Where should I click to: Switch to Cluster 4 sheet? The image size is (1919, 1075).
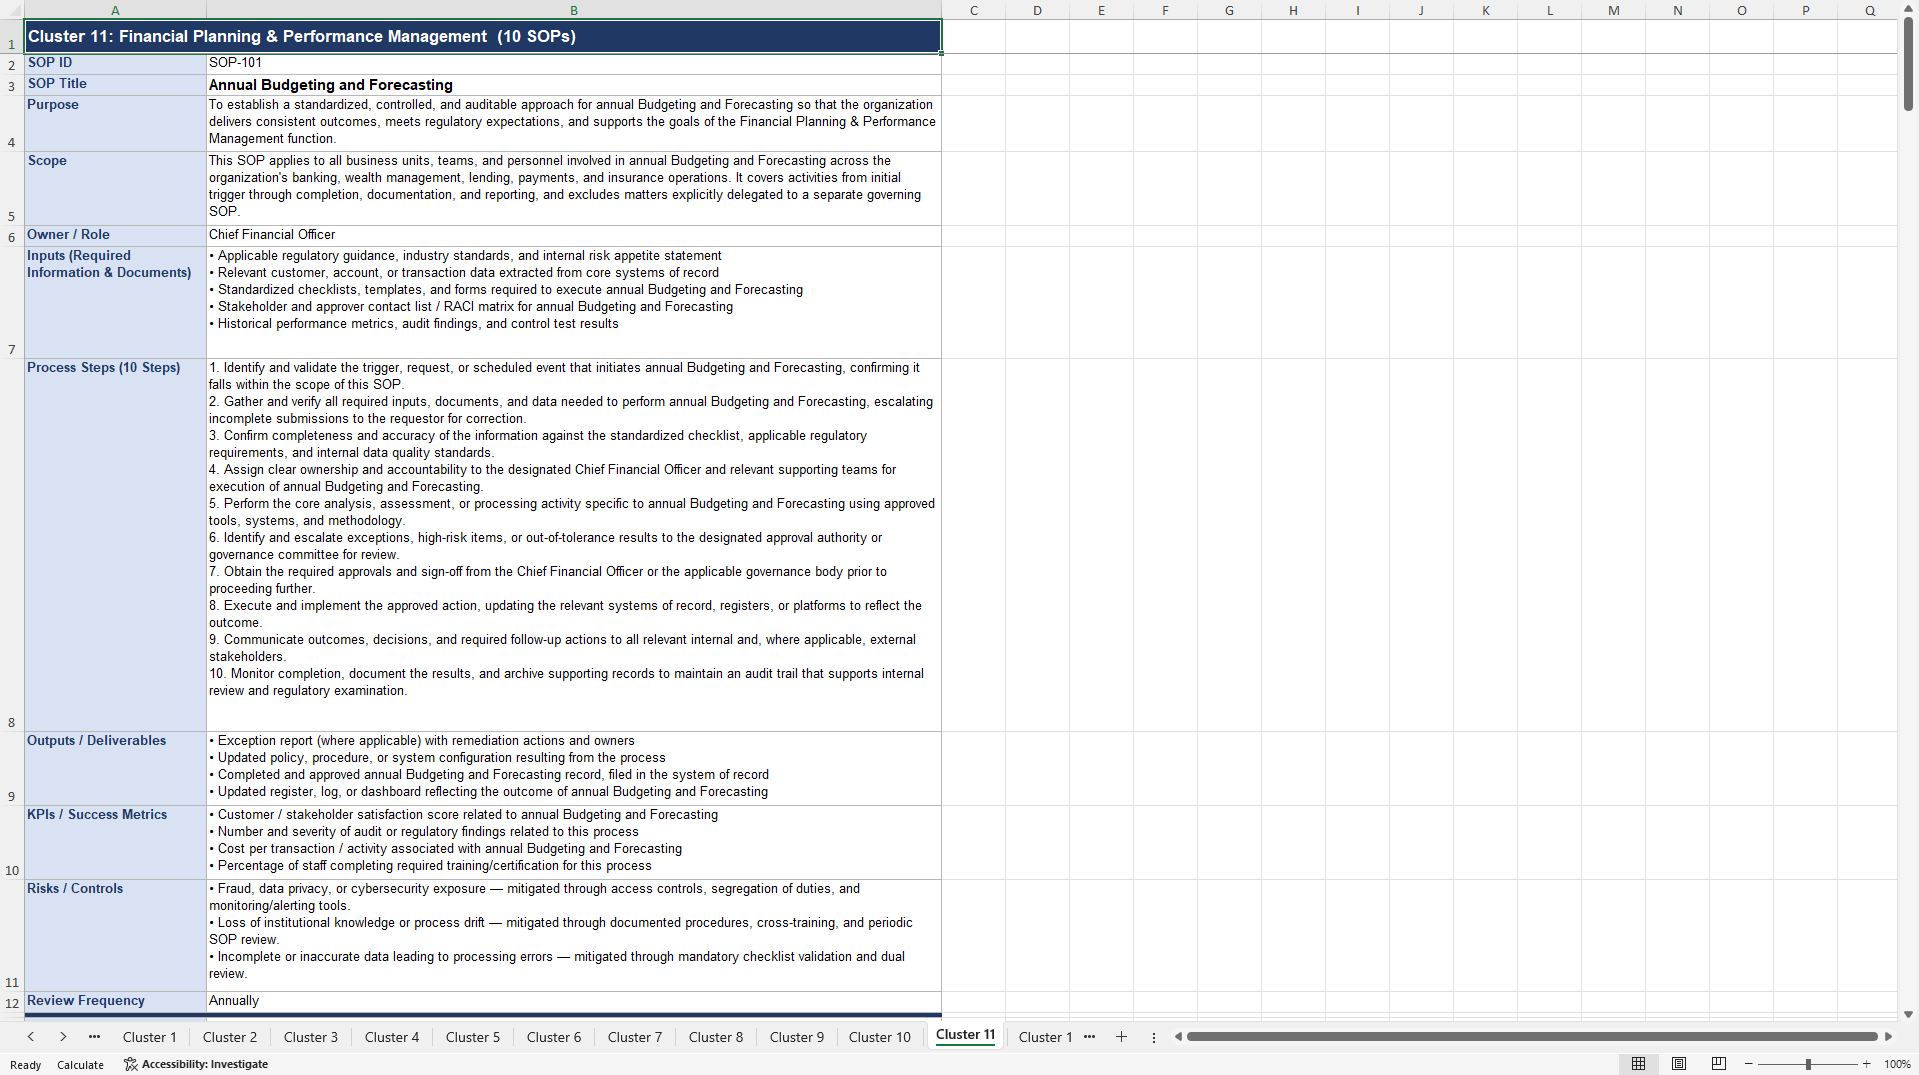(392, 1037)
